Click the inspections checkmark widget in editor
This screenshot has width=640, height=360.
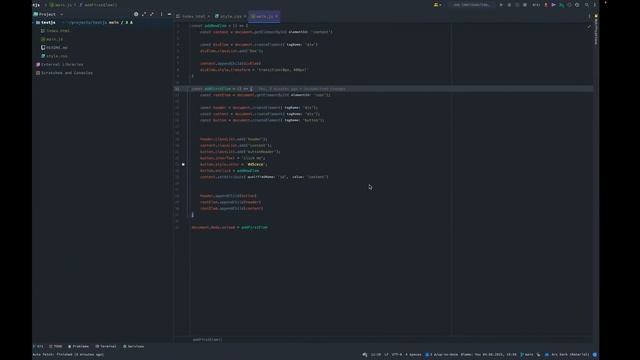[589, 27]
